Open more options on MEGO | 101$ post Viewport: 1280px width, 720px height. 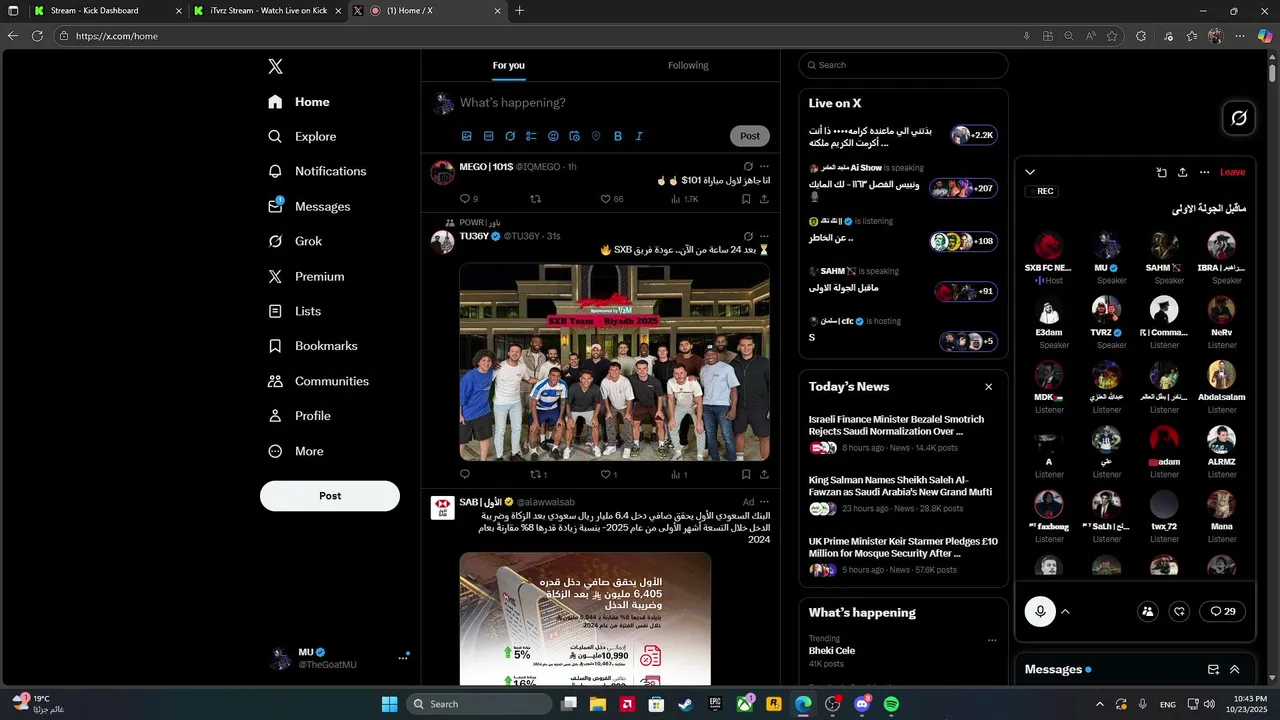(x=765, y=167)
